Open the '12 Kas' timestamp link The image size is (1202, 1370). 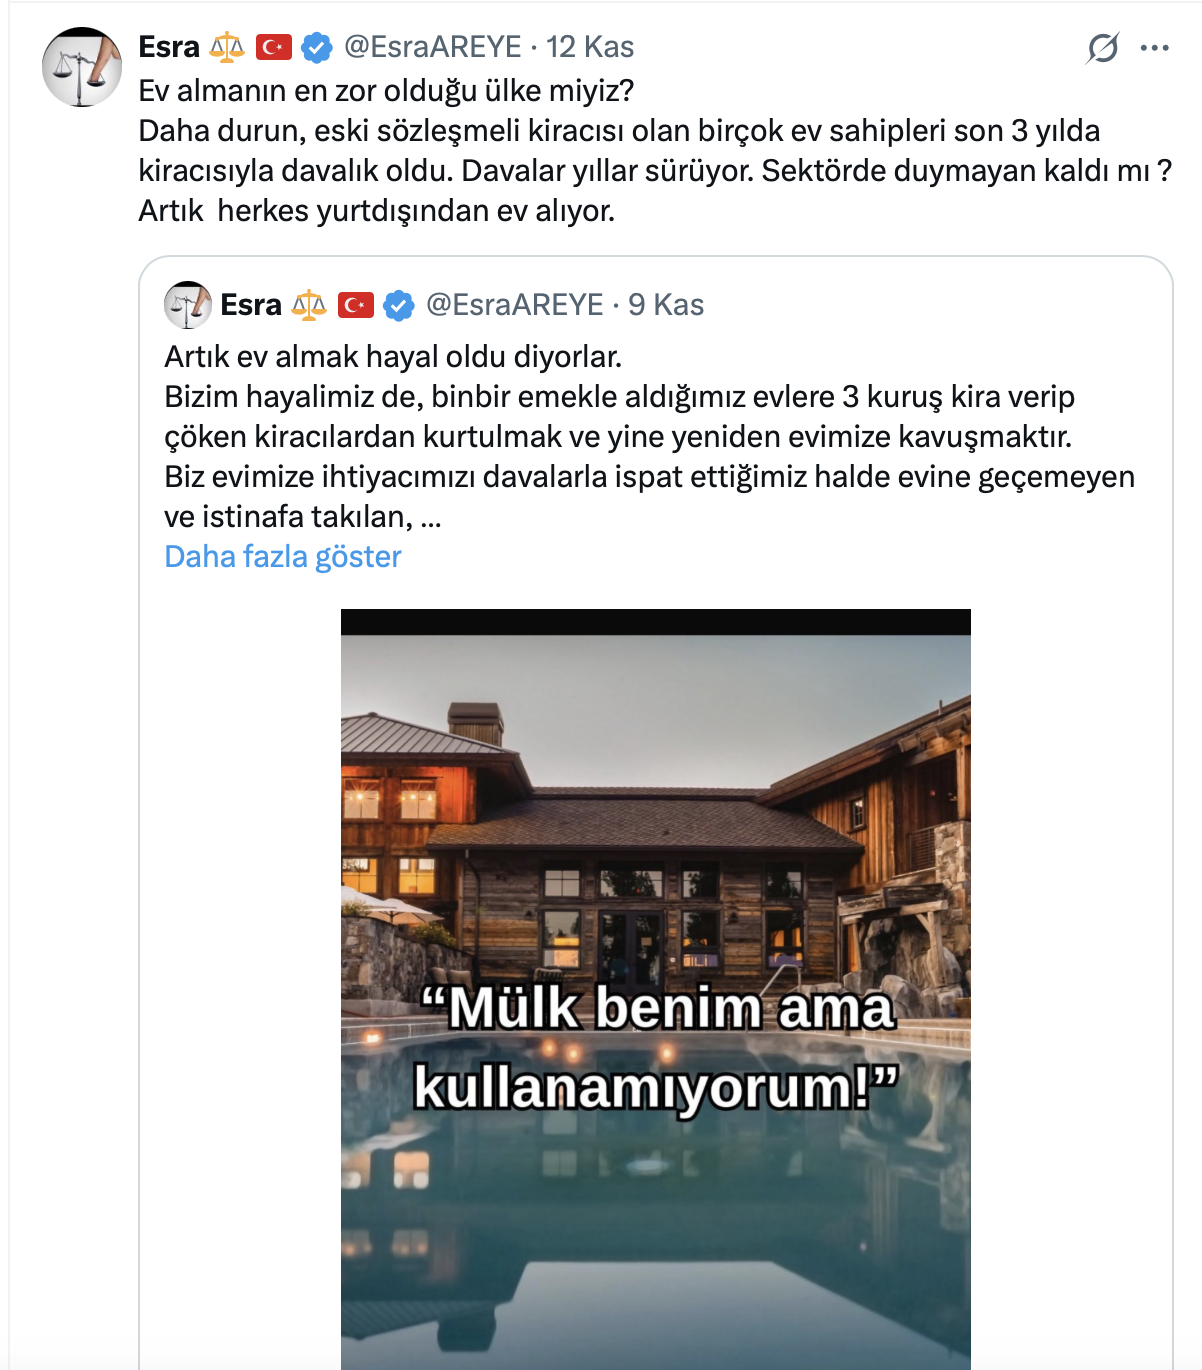point(590,47)
